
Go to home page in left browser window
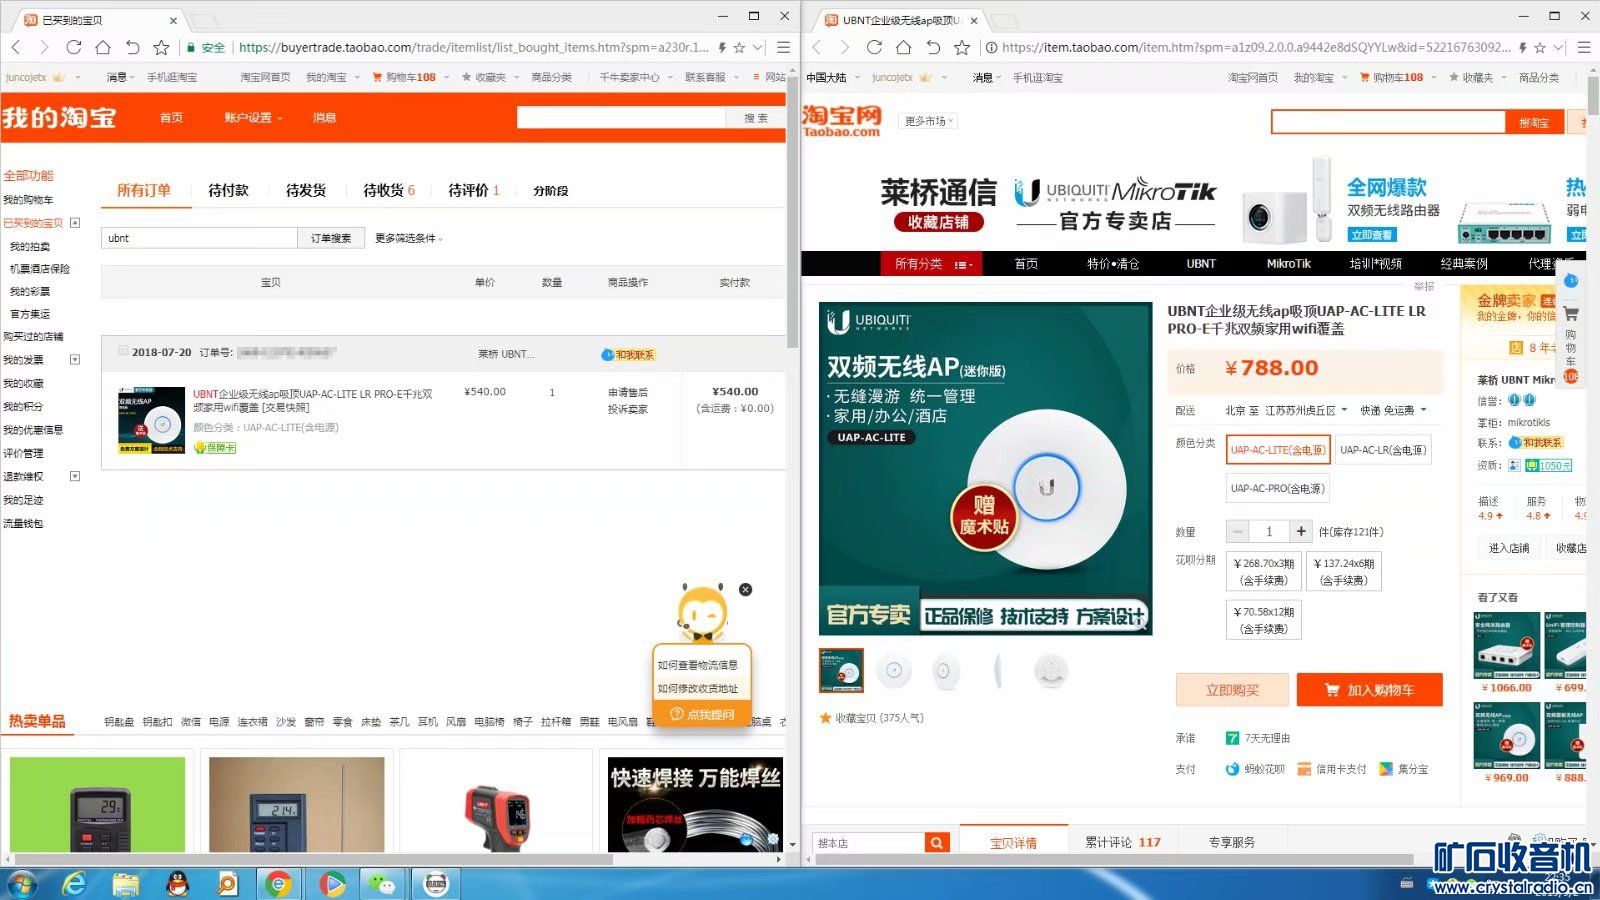click(x=102, y=47)
